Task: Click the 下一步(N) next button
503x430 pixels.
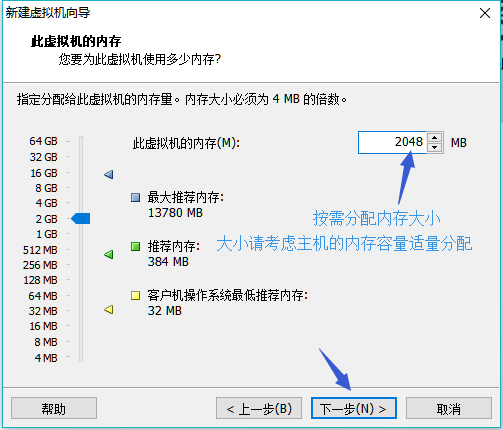Action: (x=354, y=408)
